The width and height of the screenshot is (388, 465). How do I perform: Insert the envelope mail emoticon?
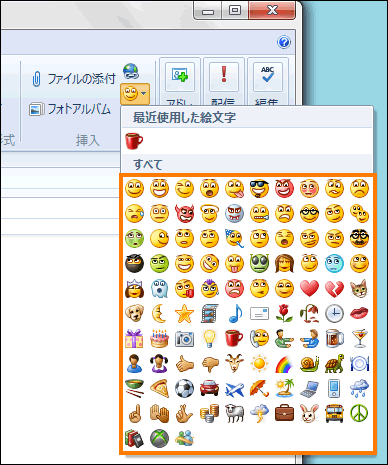259,313
